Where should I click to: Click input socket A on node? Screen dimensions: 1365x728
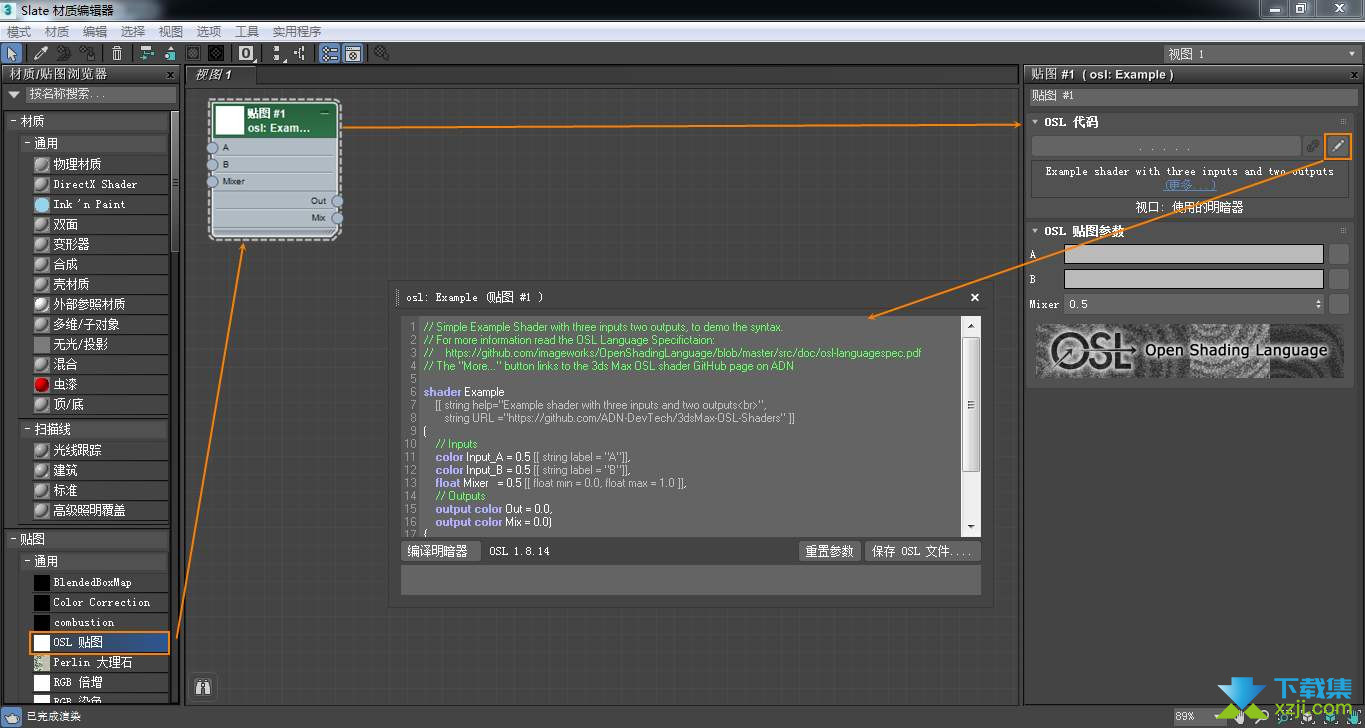click(x=212, y=147)
